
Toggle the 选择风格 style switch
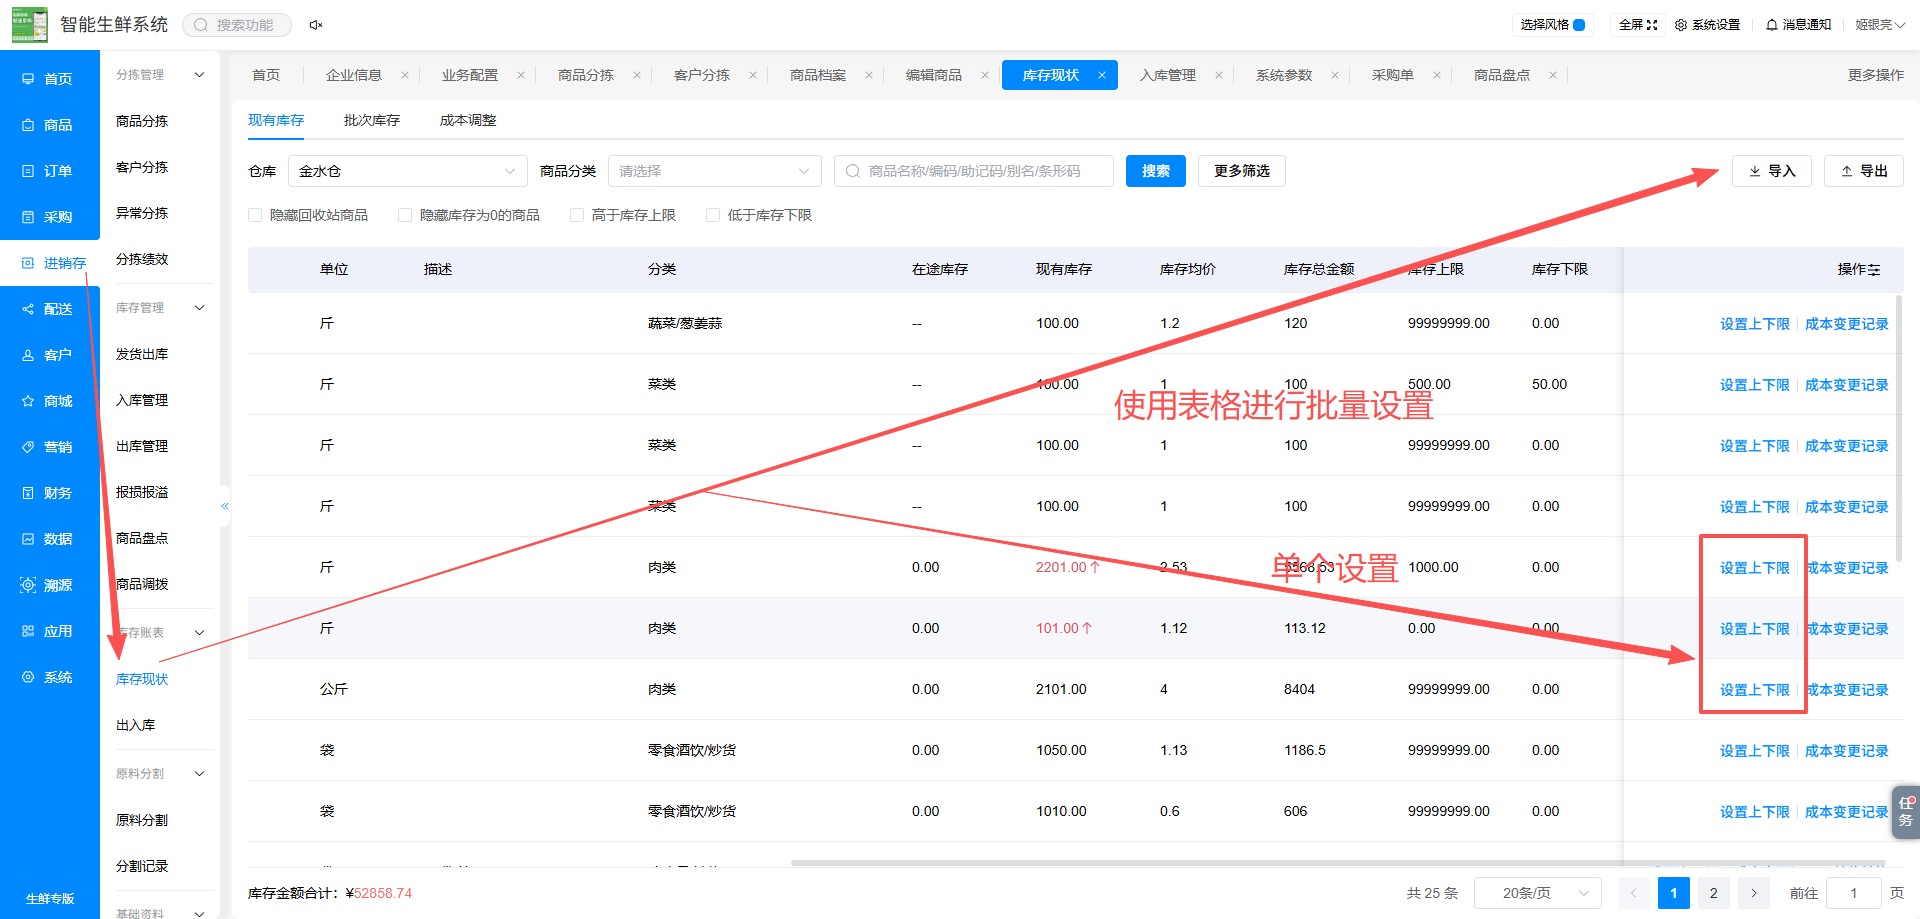pos(1579,25)
